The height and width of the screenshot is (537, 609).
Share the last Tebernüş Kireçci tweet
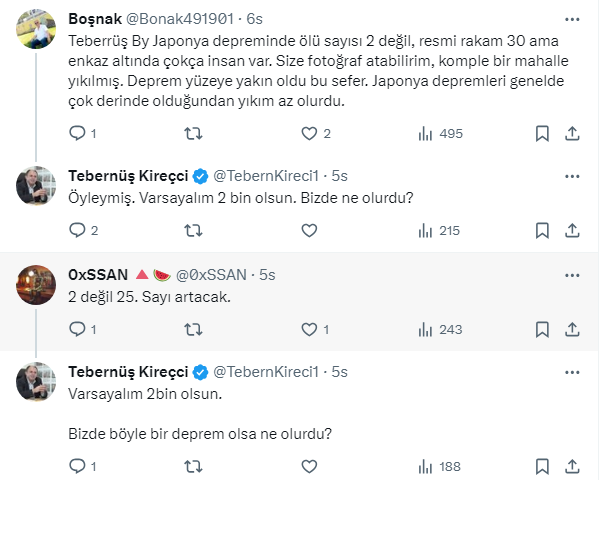(x=573, y=465)
